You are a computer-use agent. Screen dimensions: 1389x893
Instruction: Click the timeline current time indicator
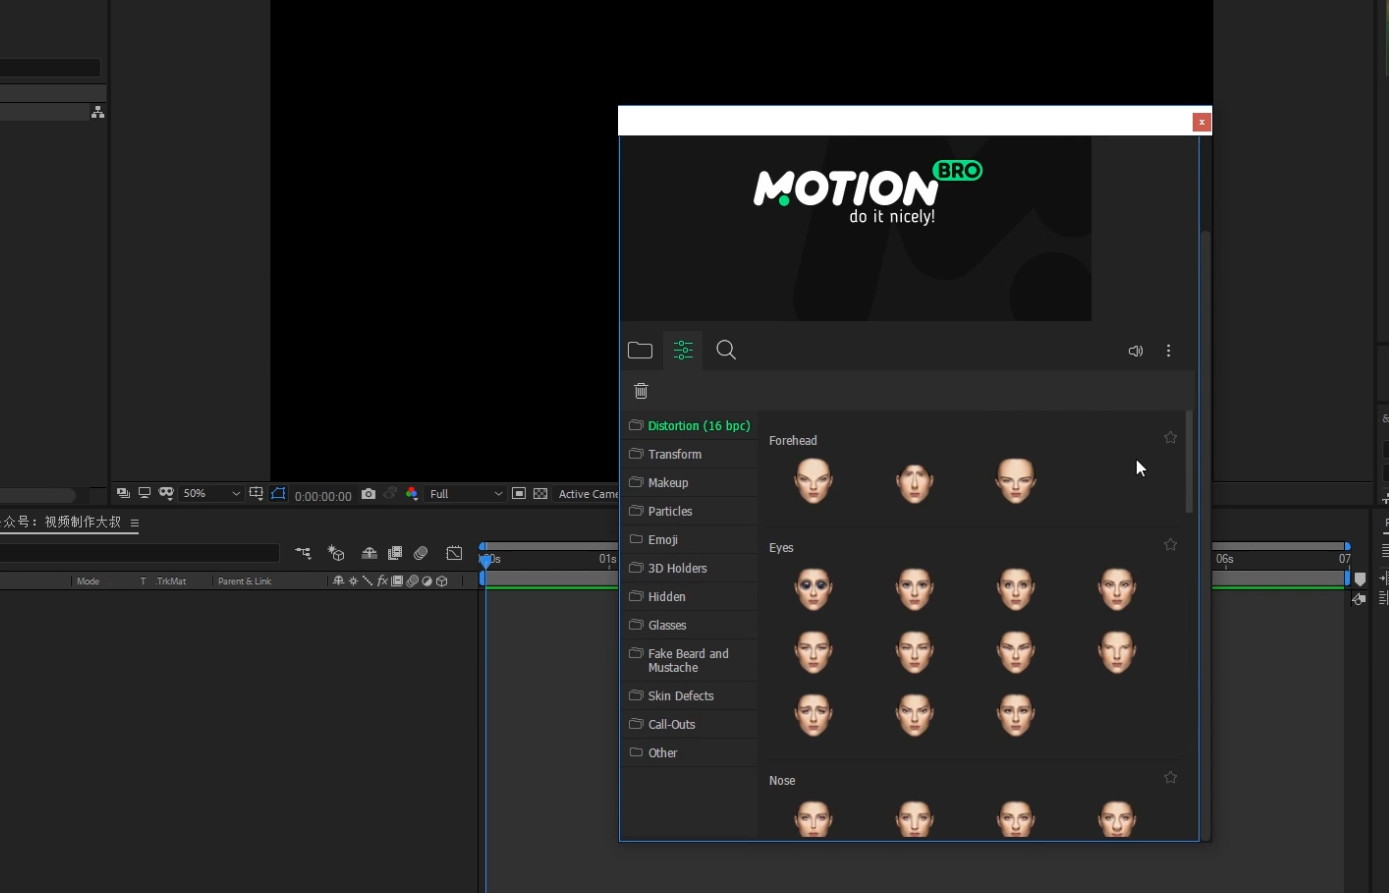pyautogui.click(x=486, y=561)
